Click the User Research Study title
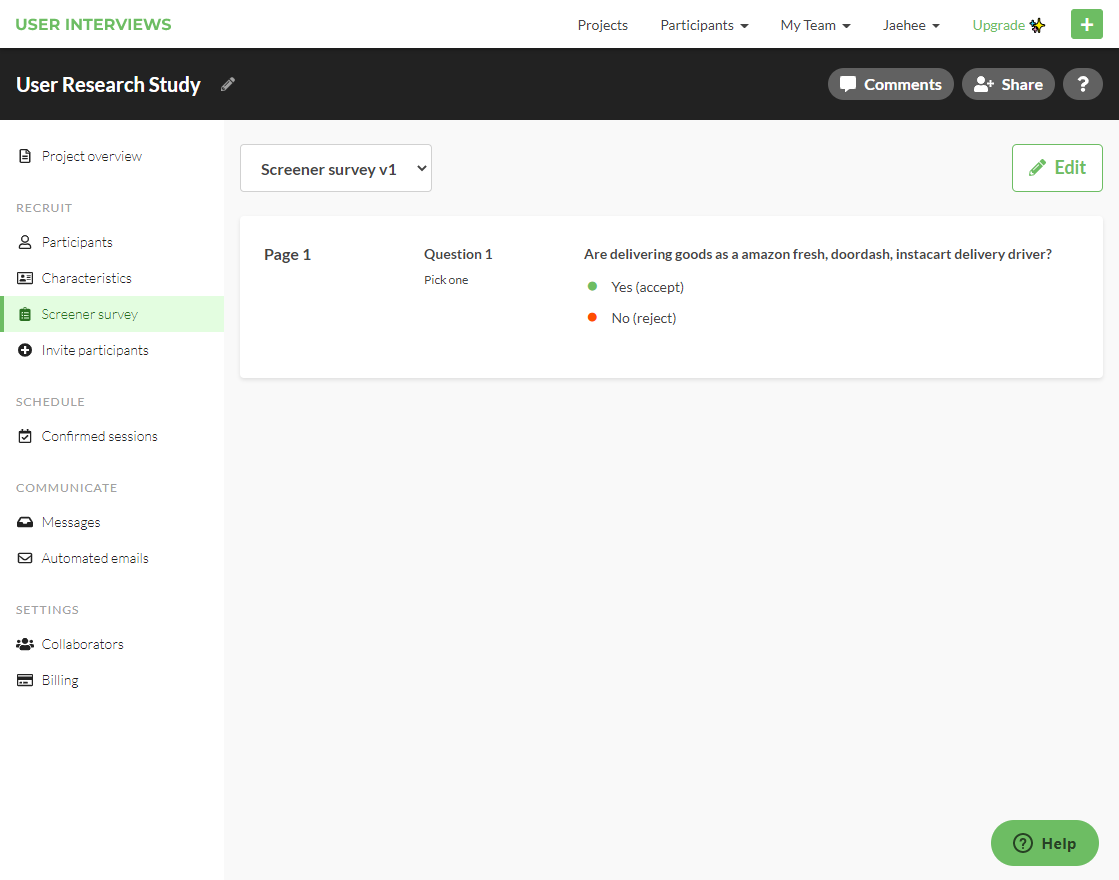Viewport: 1119px width, 880px height. [x=108, y=84]
